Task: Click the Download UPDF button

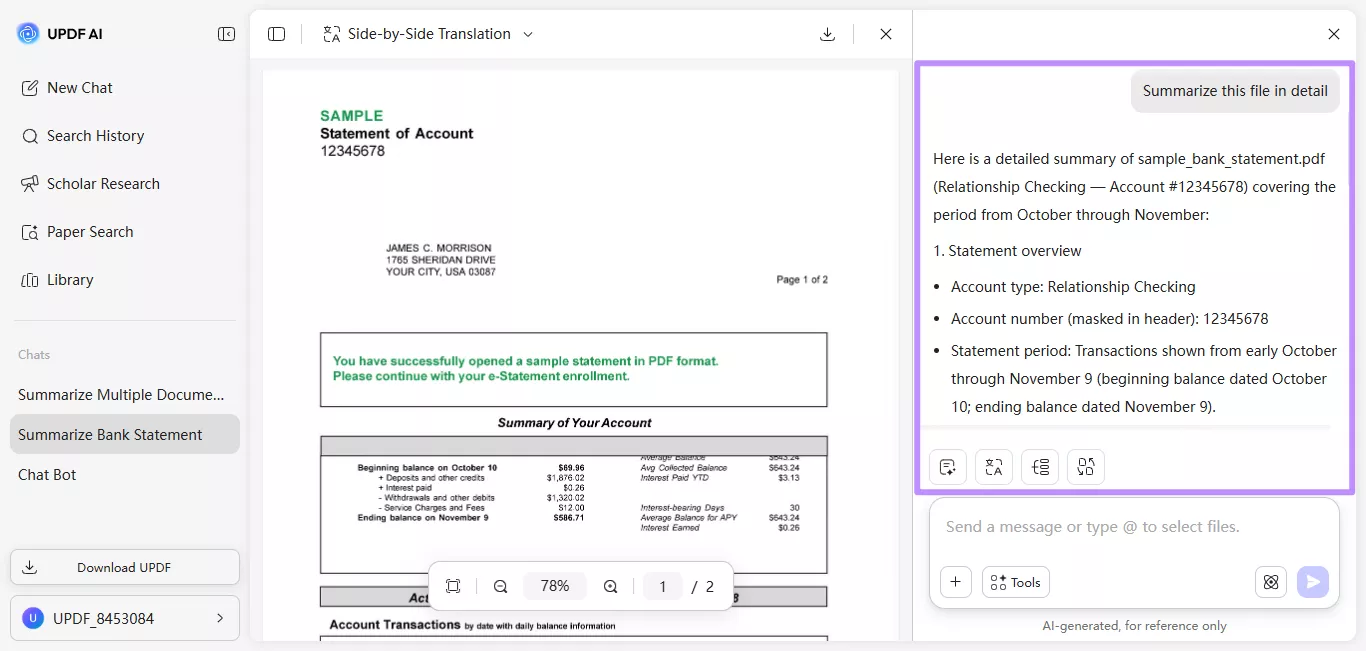Action: click(x=124, y=567)
